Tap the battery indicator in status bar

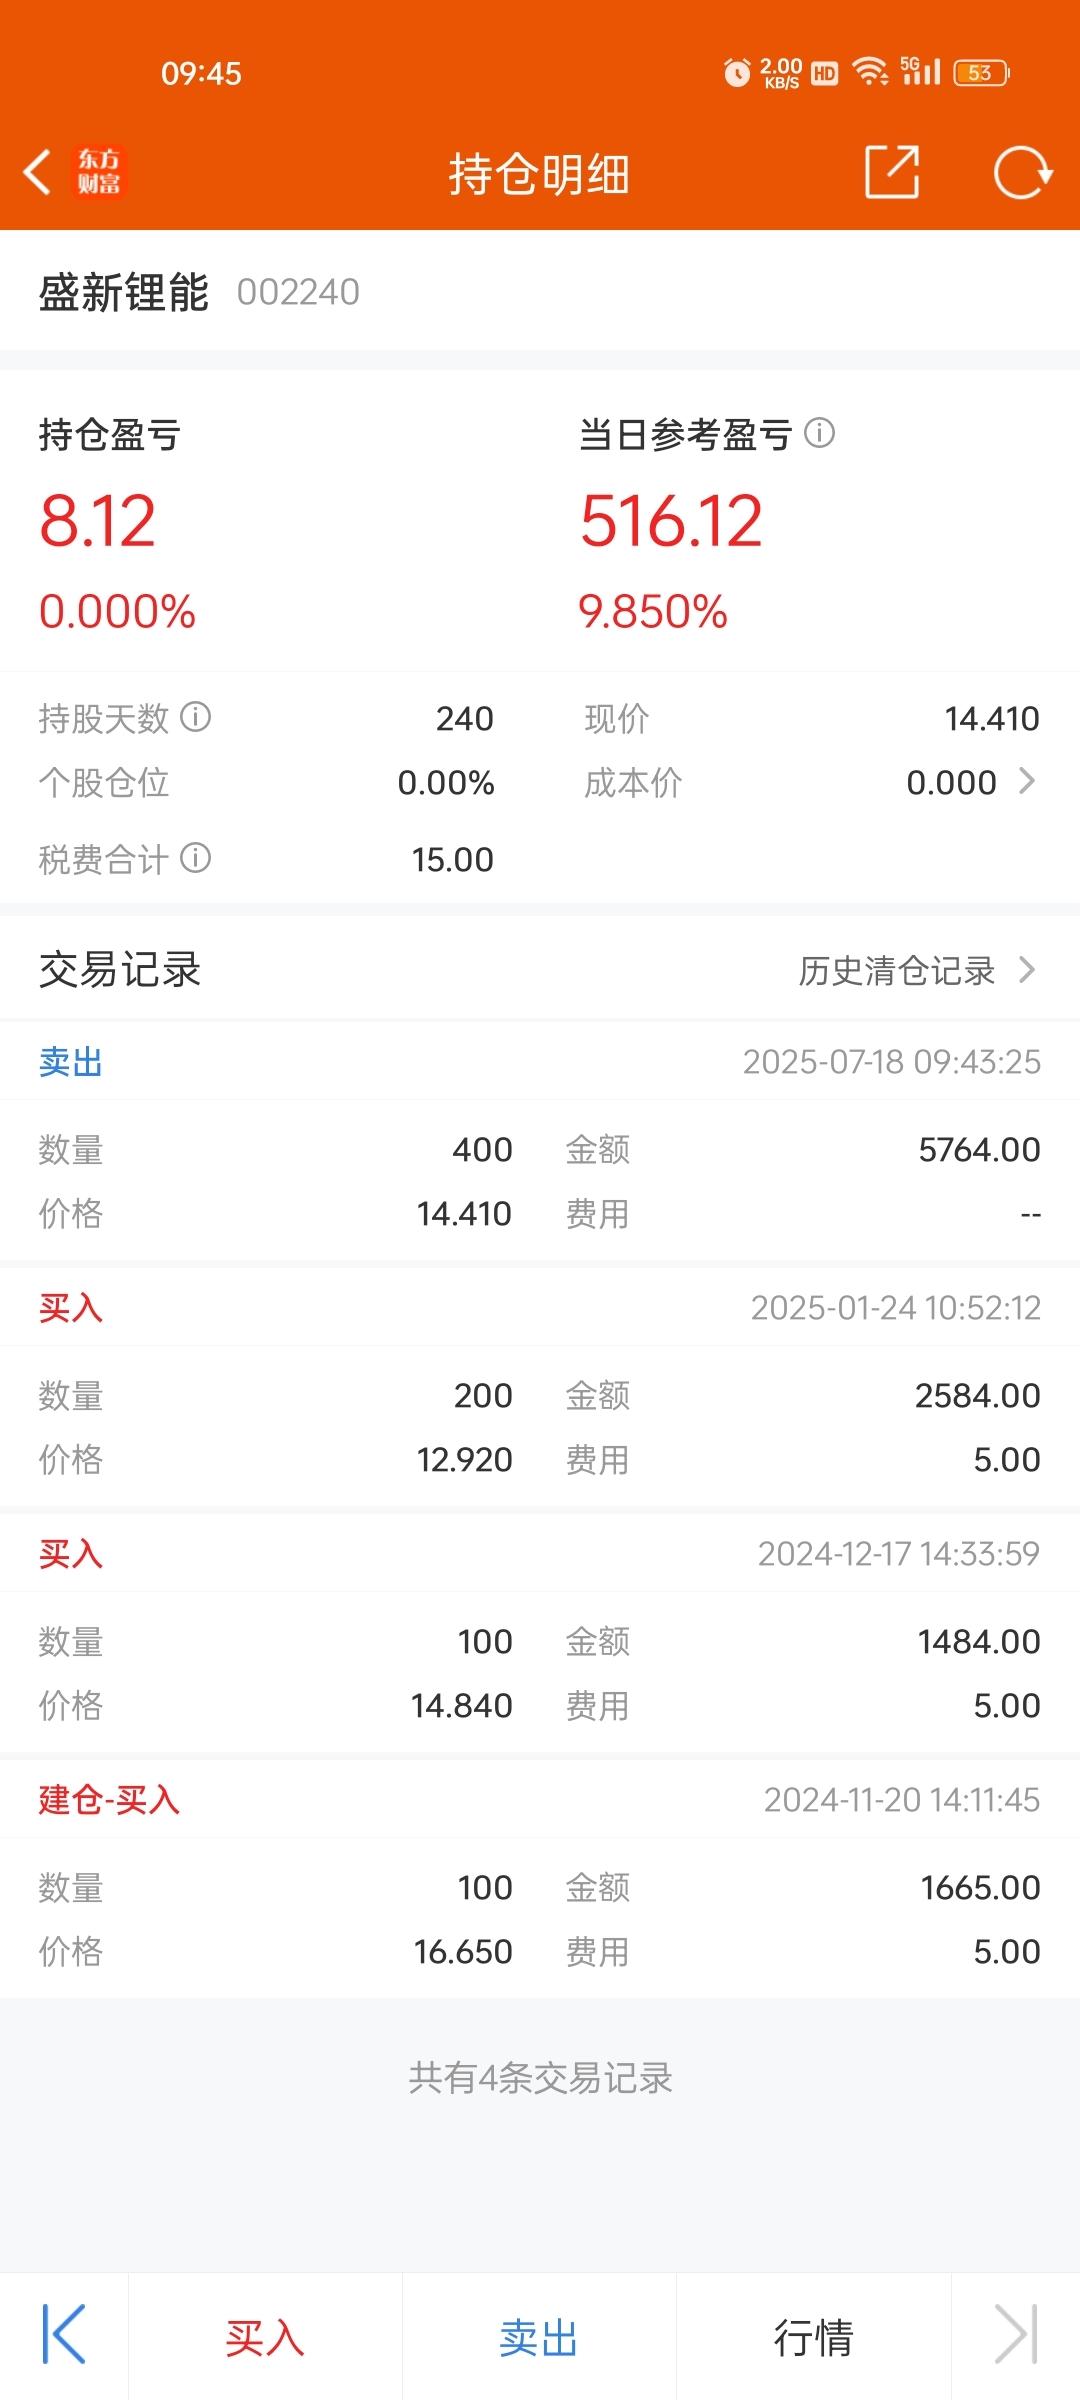pos(981,73)
